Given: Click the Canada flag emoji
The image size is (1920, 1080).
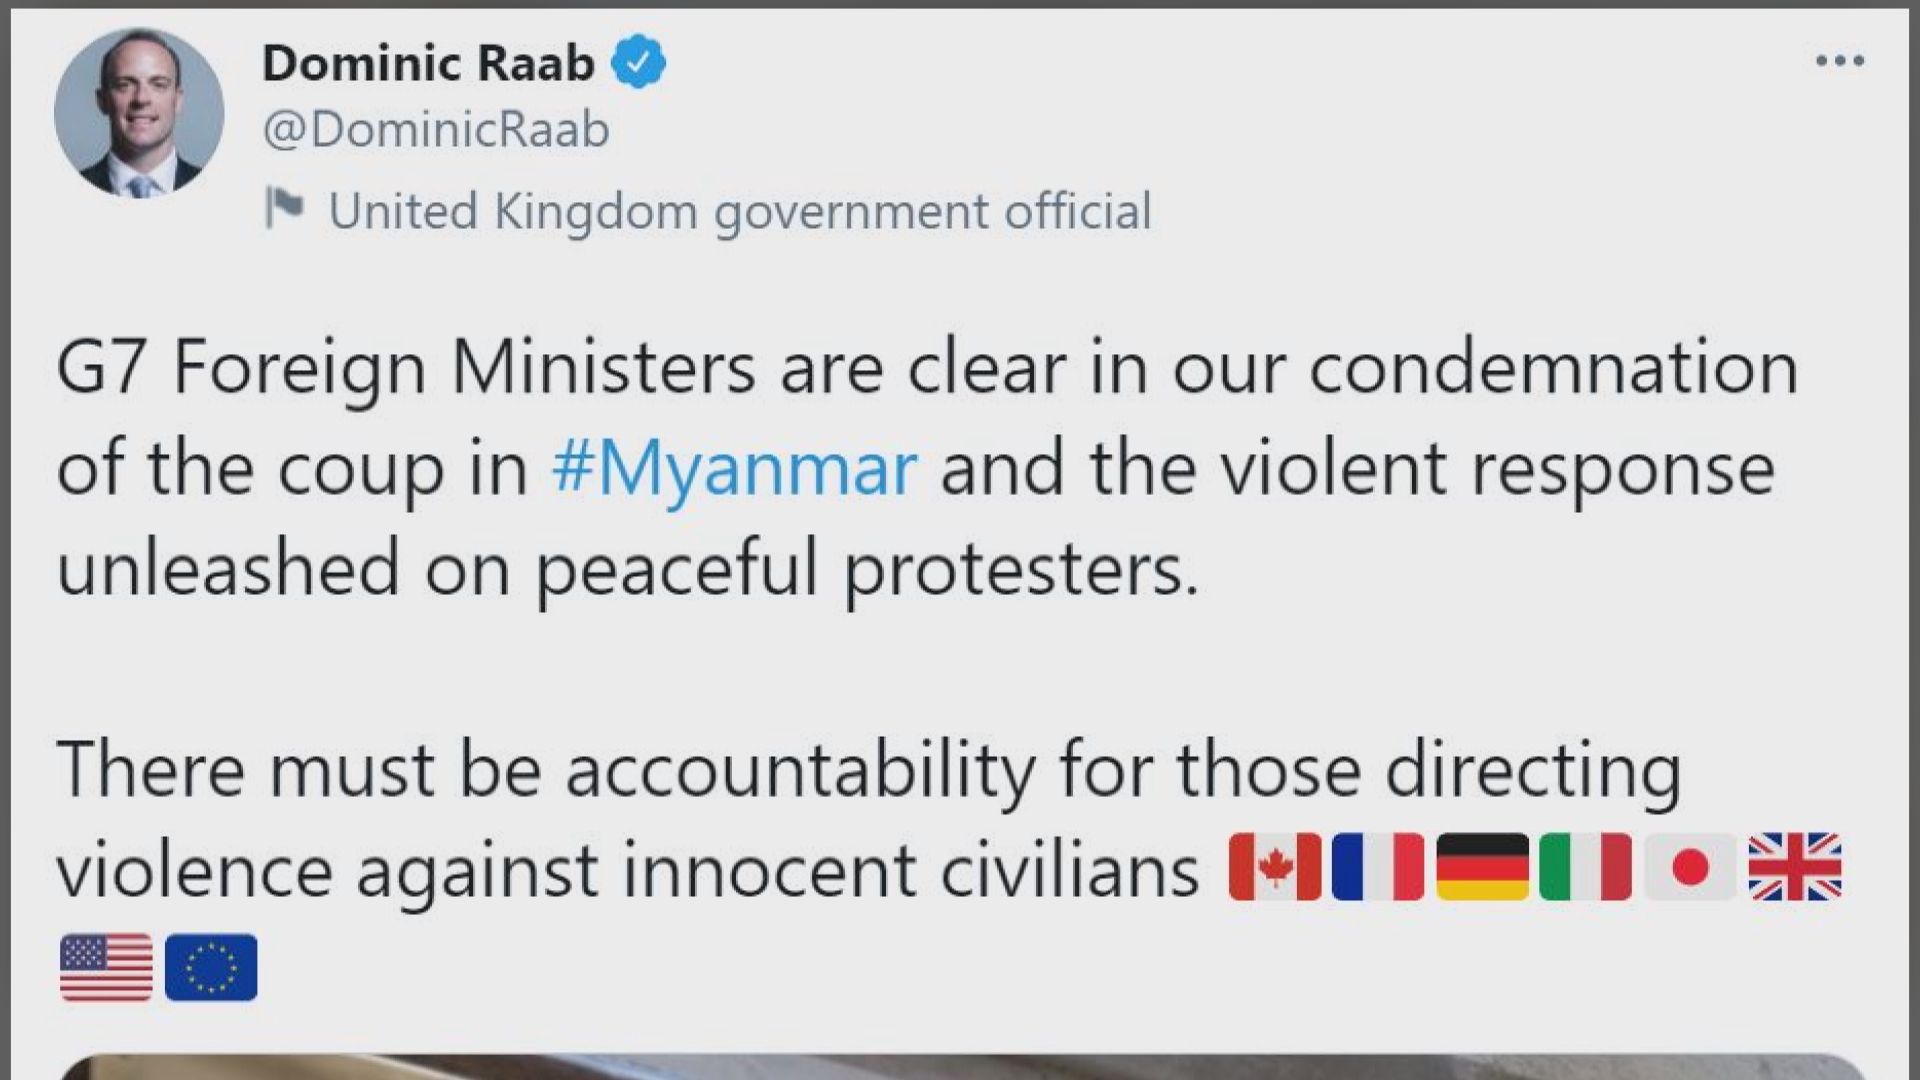Looking at the screenshot, I should 1274,867.
